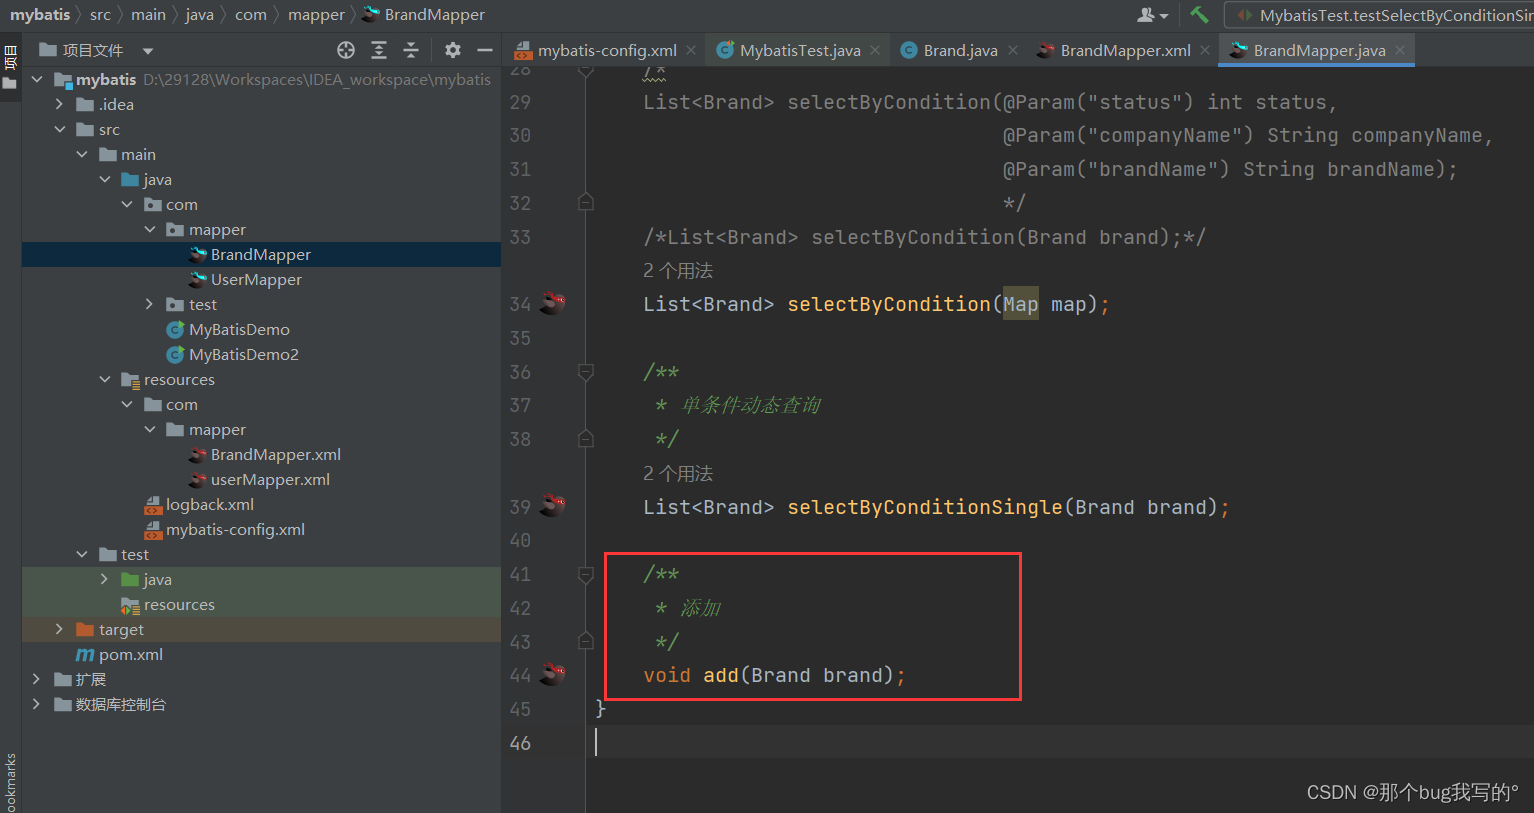Screen dimensions: 1534x813
Task: Click the MyBatis gutter icon on line 34
Action: (553, 303)
